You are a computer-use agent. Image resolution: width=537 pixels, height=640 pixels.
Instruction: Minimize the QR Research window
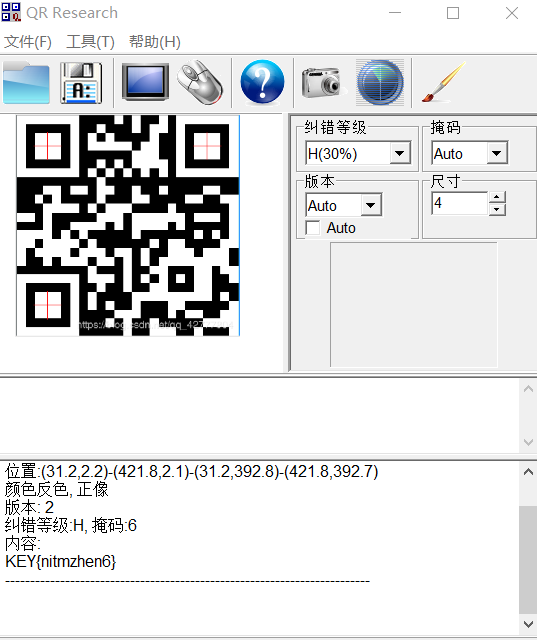click(395, 13)
